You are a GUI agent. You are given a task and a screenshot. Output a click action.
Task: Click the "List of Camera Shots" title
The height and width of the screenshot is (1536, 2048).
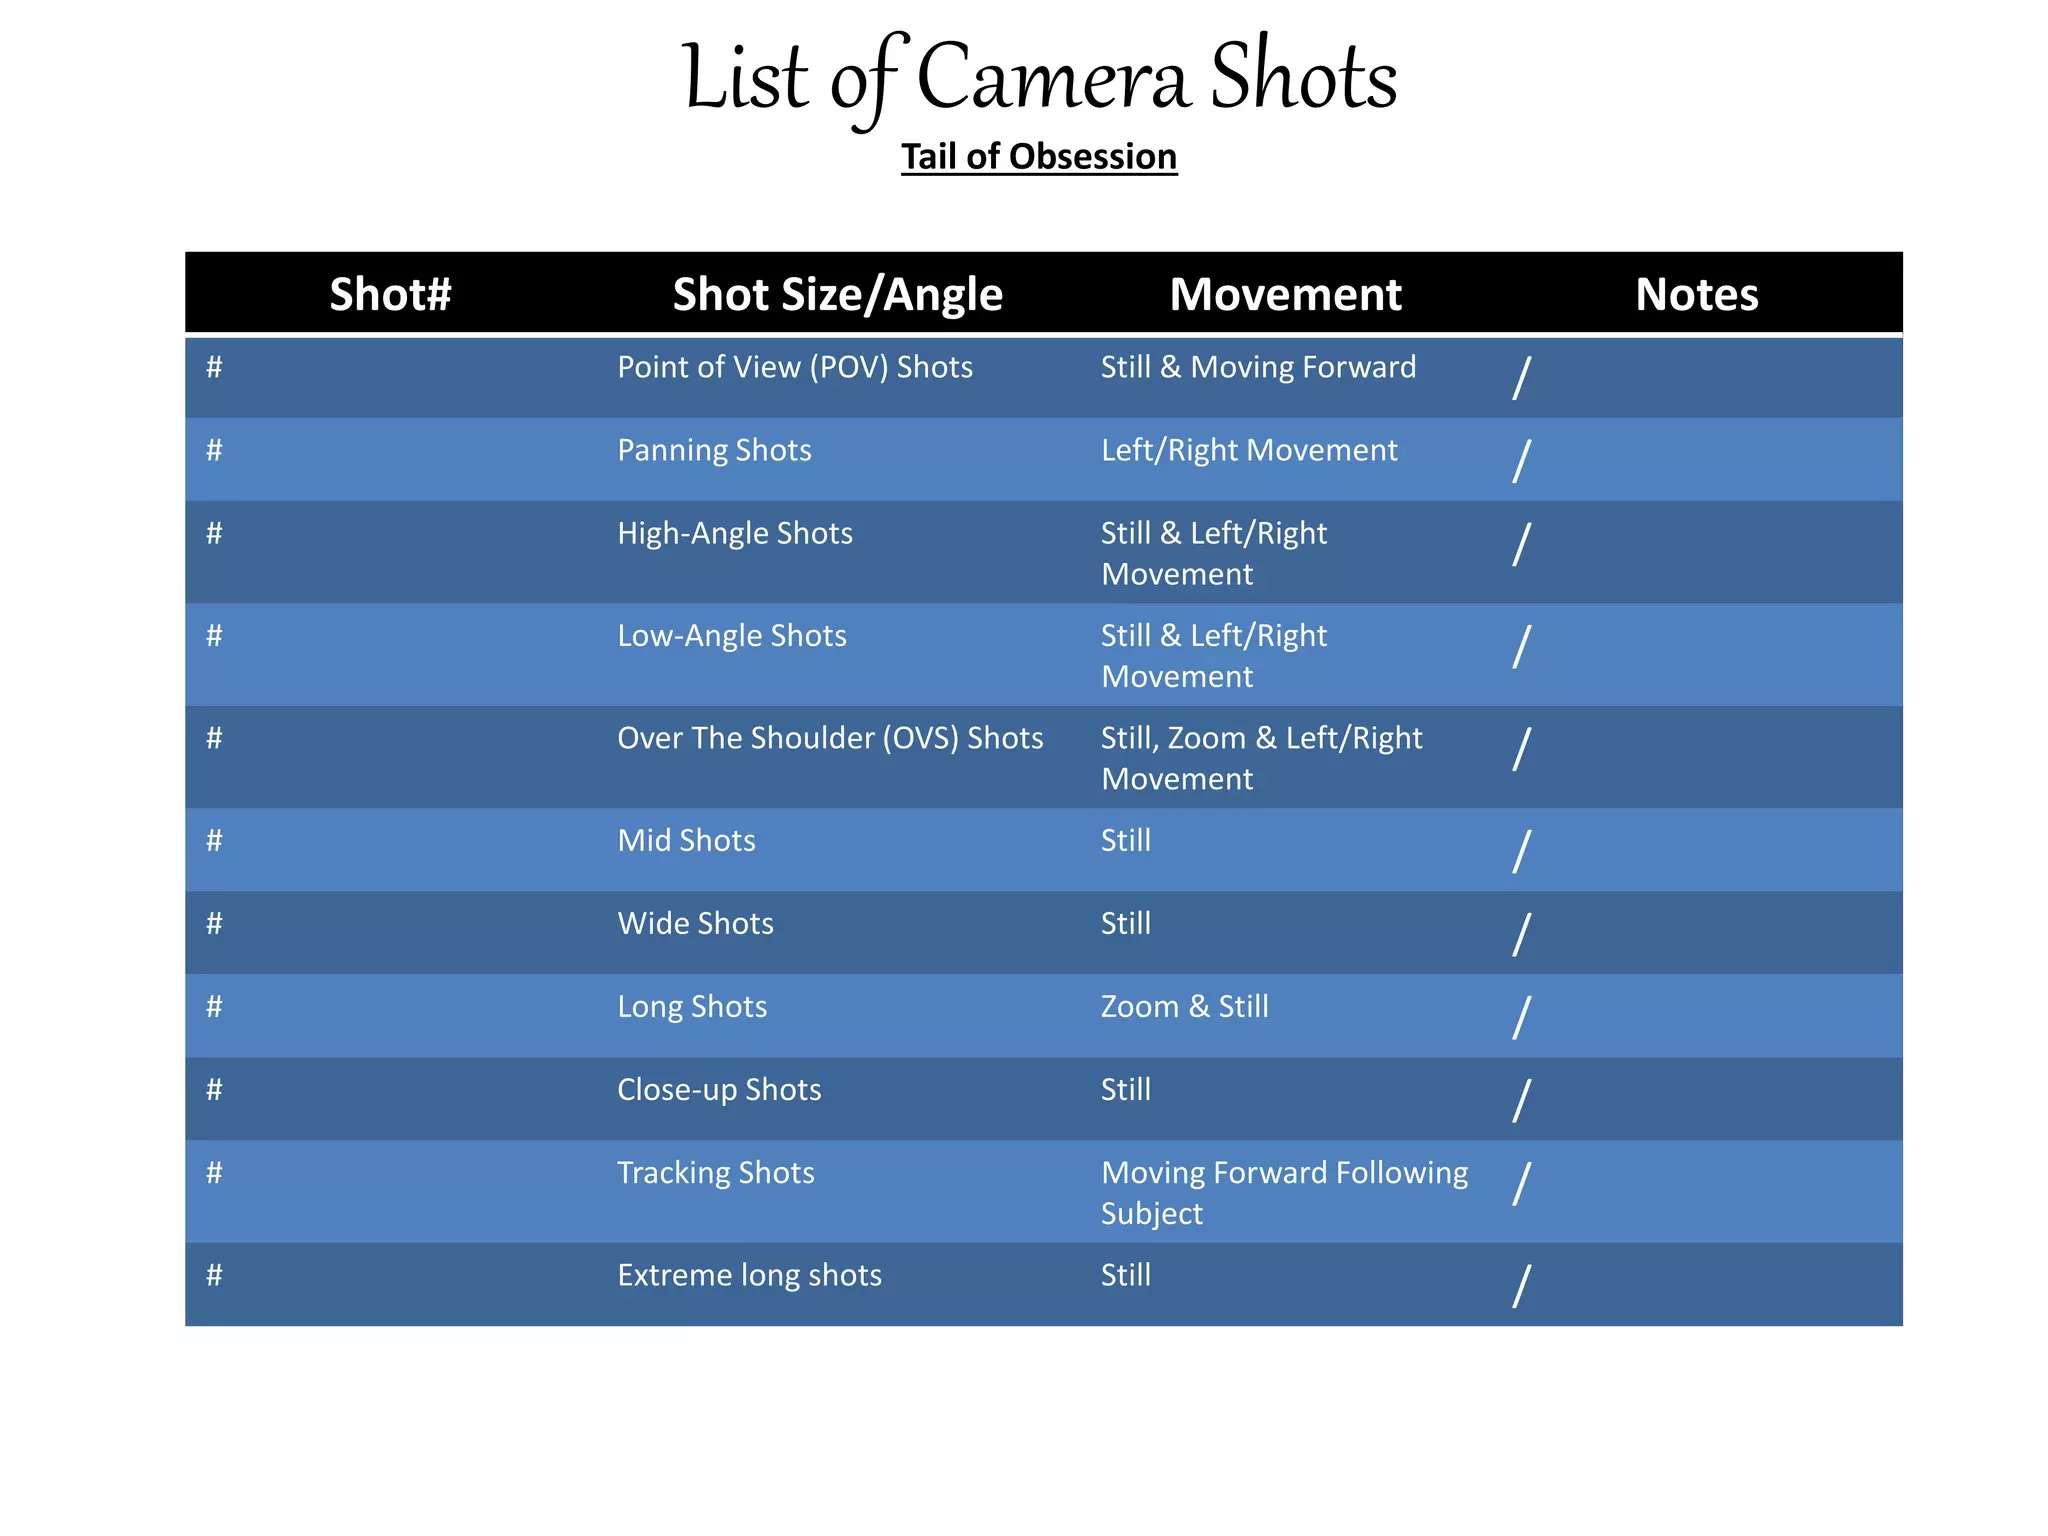tap(1039, 78)
